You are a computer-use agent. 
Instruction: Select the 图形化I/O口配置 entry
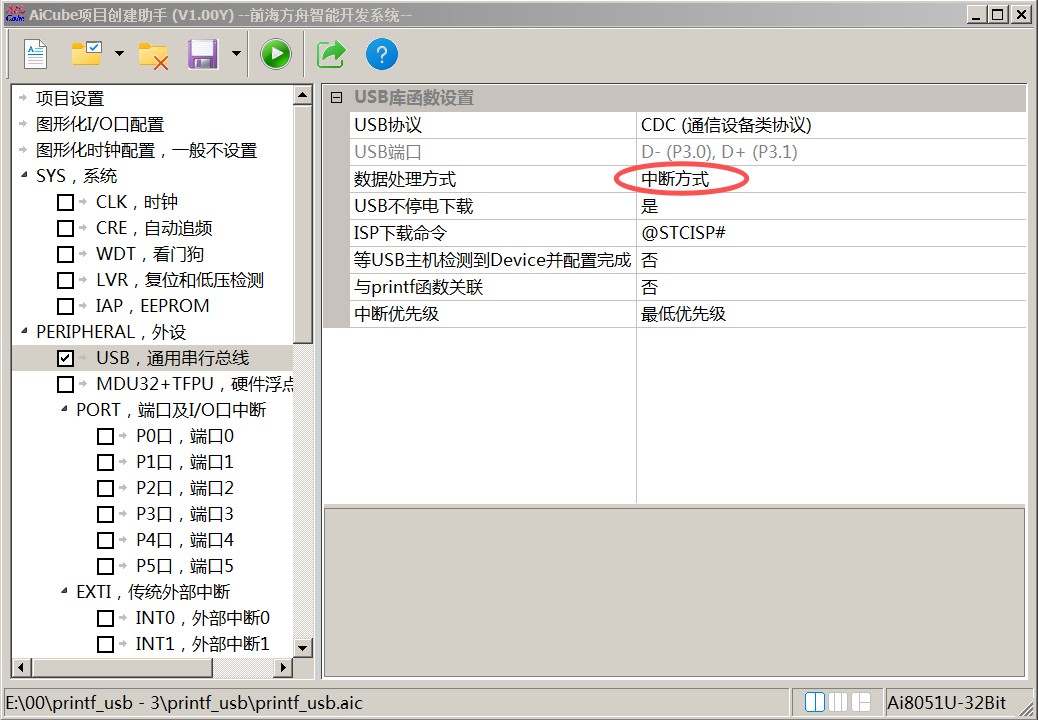click(x=98, y=123)
